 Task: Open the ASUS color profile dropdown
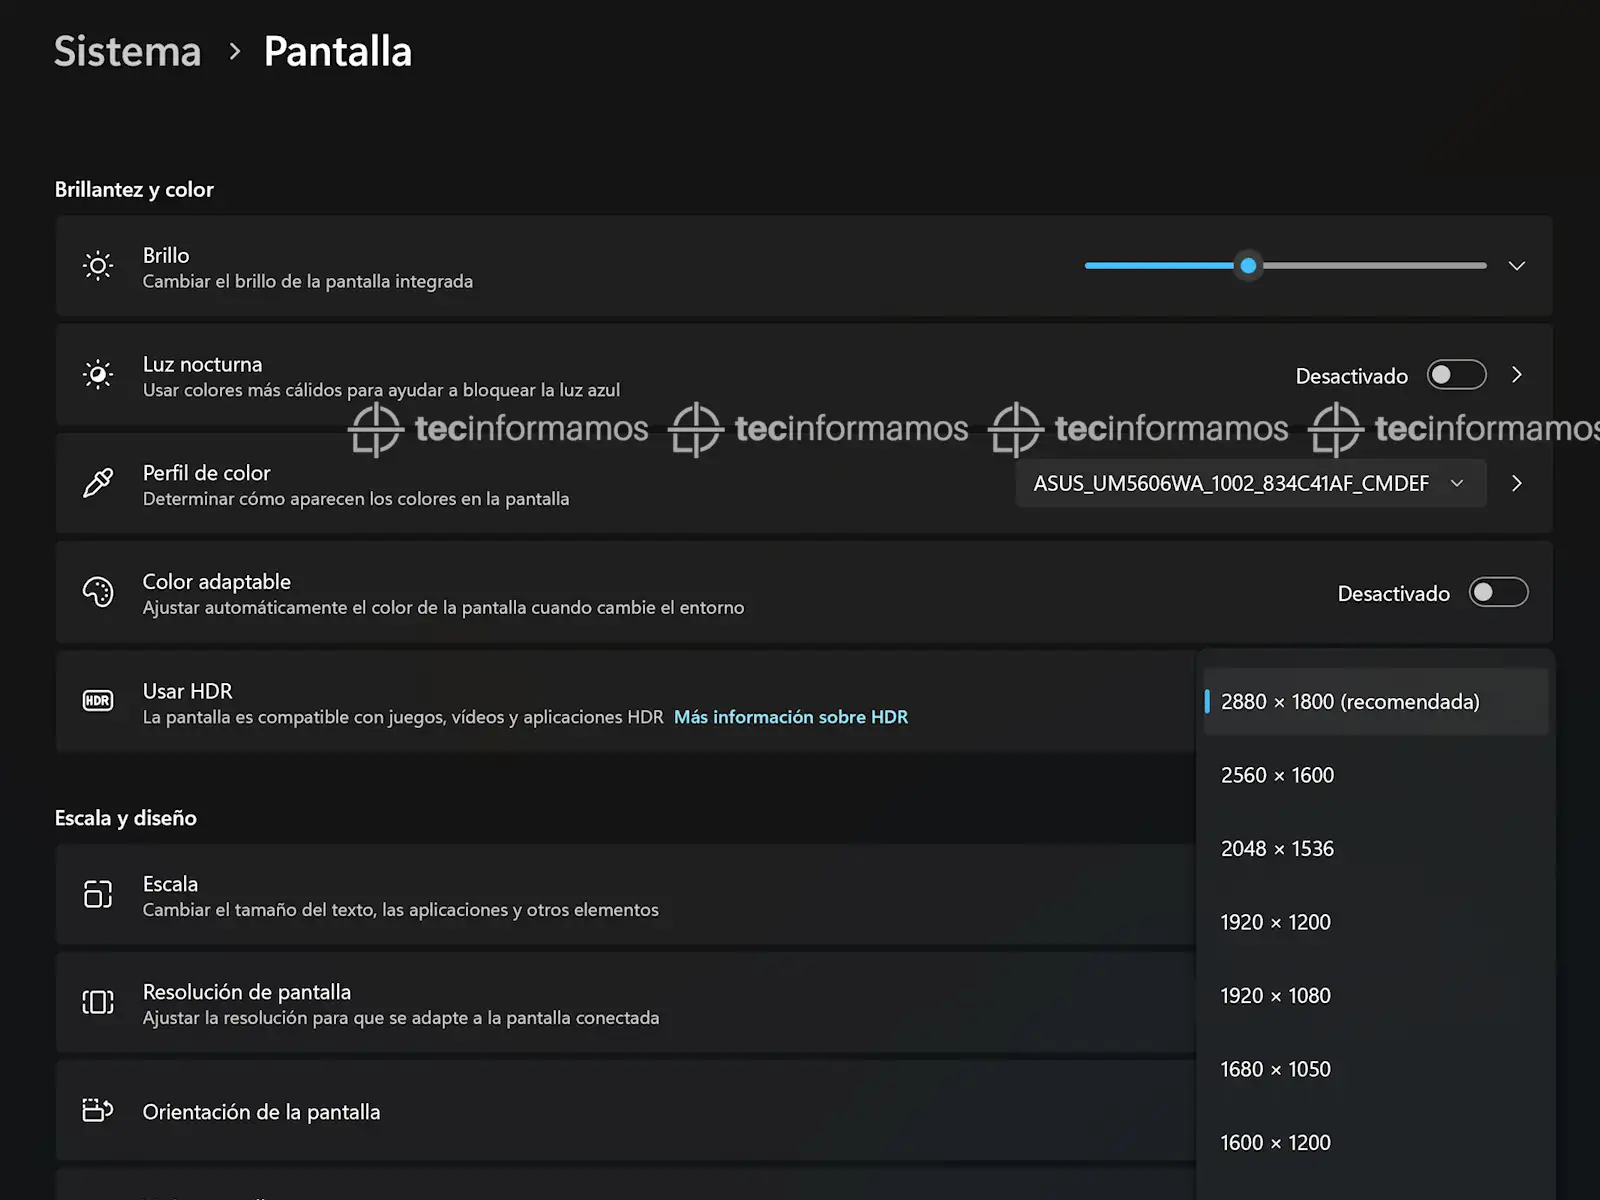click(1249, 484)
